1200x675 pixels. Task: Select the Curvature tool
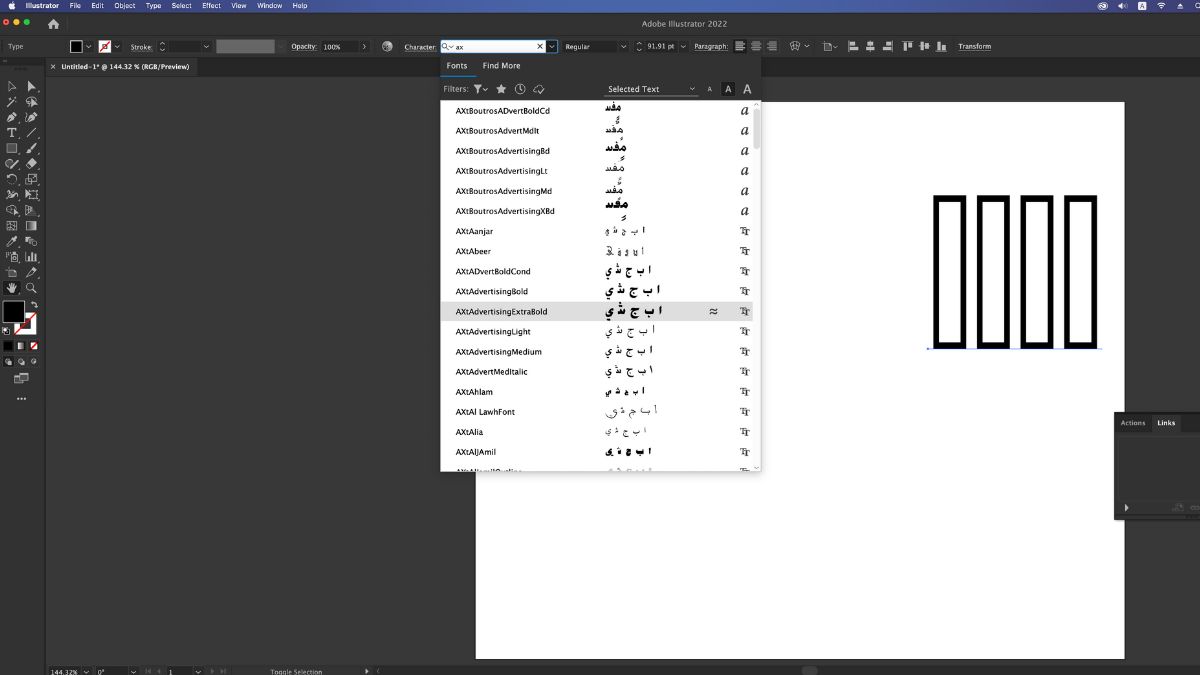pyautogui.click(x=32, y=117)
